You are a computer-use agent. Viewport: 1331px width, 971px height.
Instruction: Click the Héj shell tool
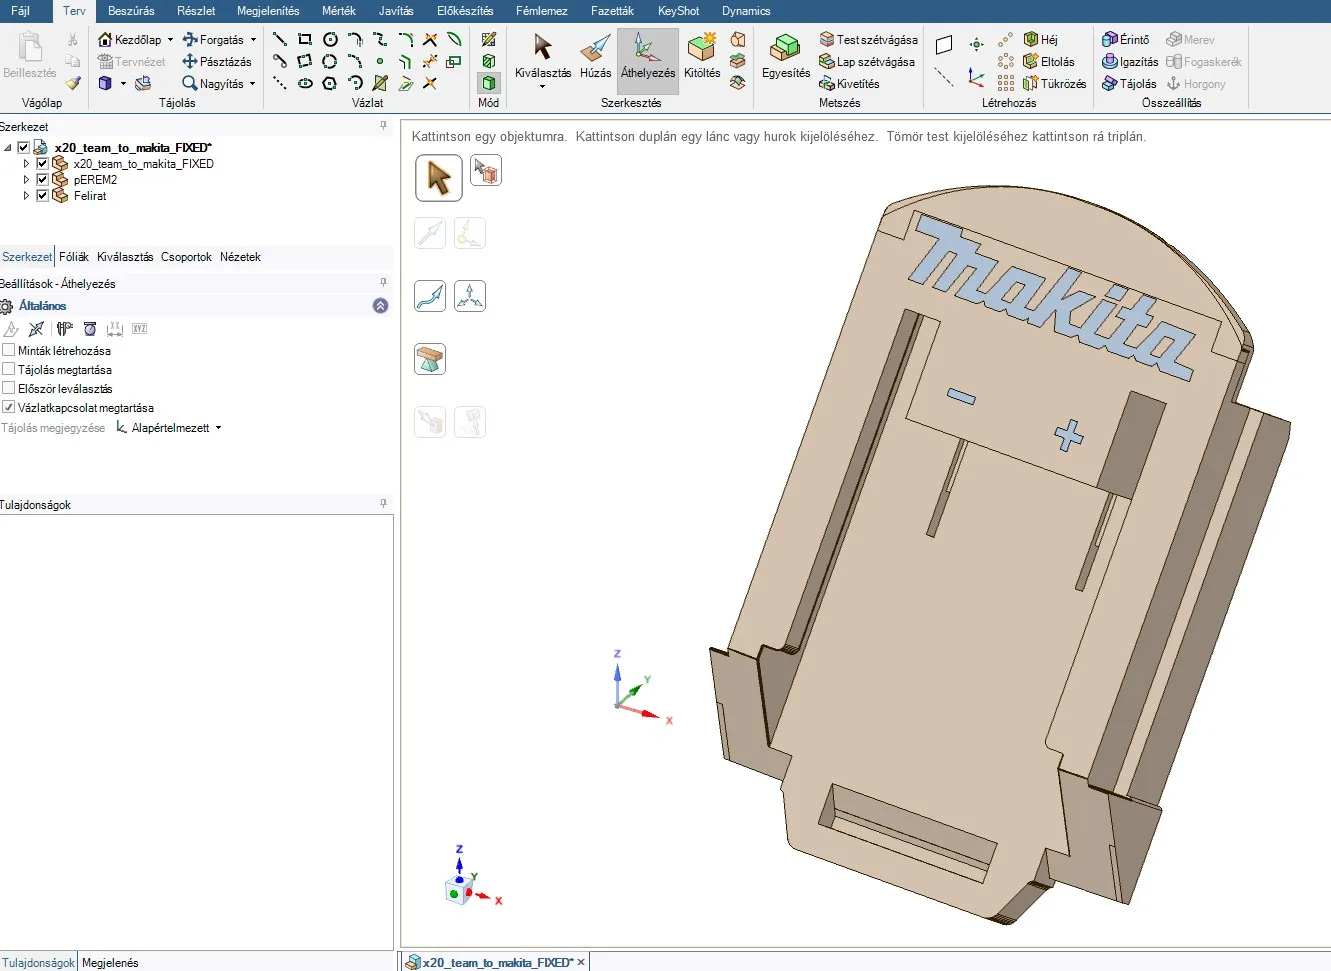(x=1040, y=40)
